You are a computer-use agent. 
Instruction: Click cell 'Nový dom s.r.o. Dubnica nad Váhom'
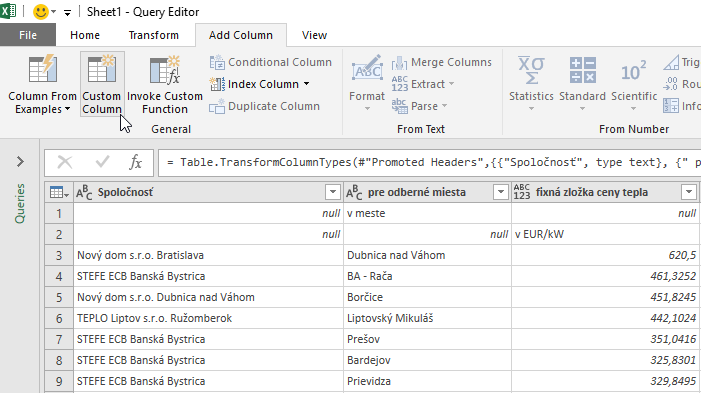click(208, 297)
